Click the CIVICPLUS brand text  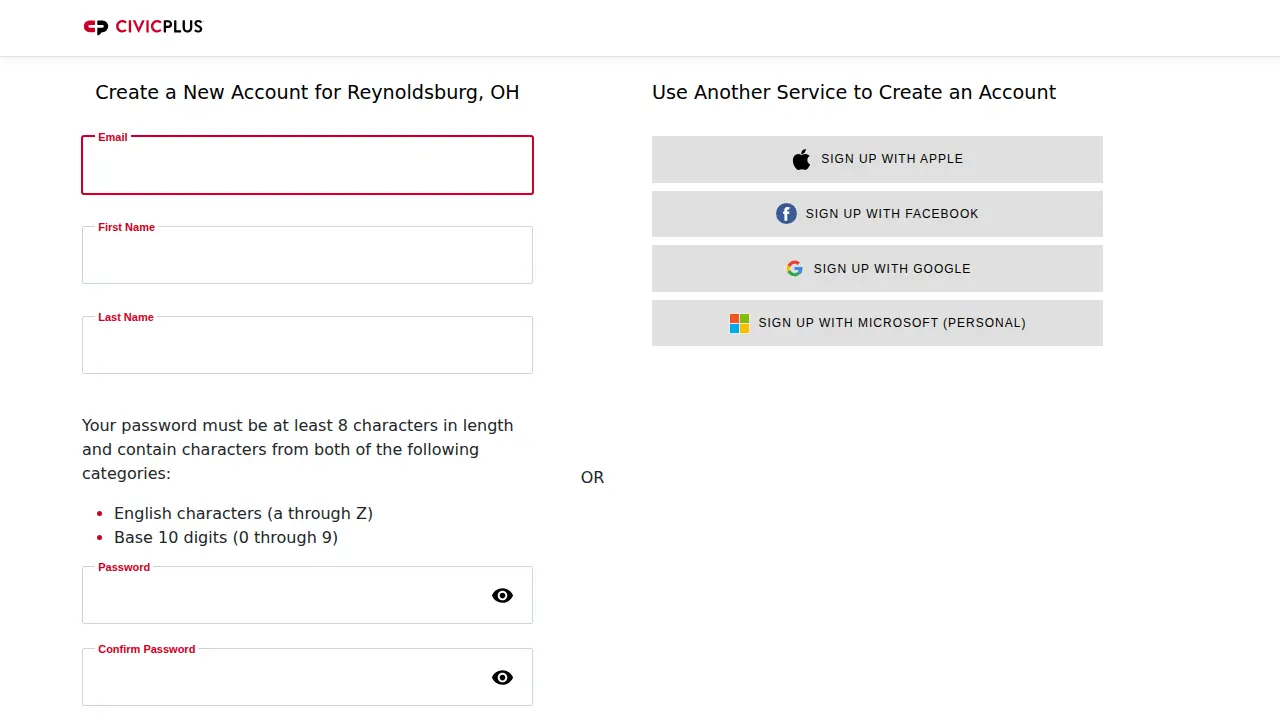pos(159,27)
